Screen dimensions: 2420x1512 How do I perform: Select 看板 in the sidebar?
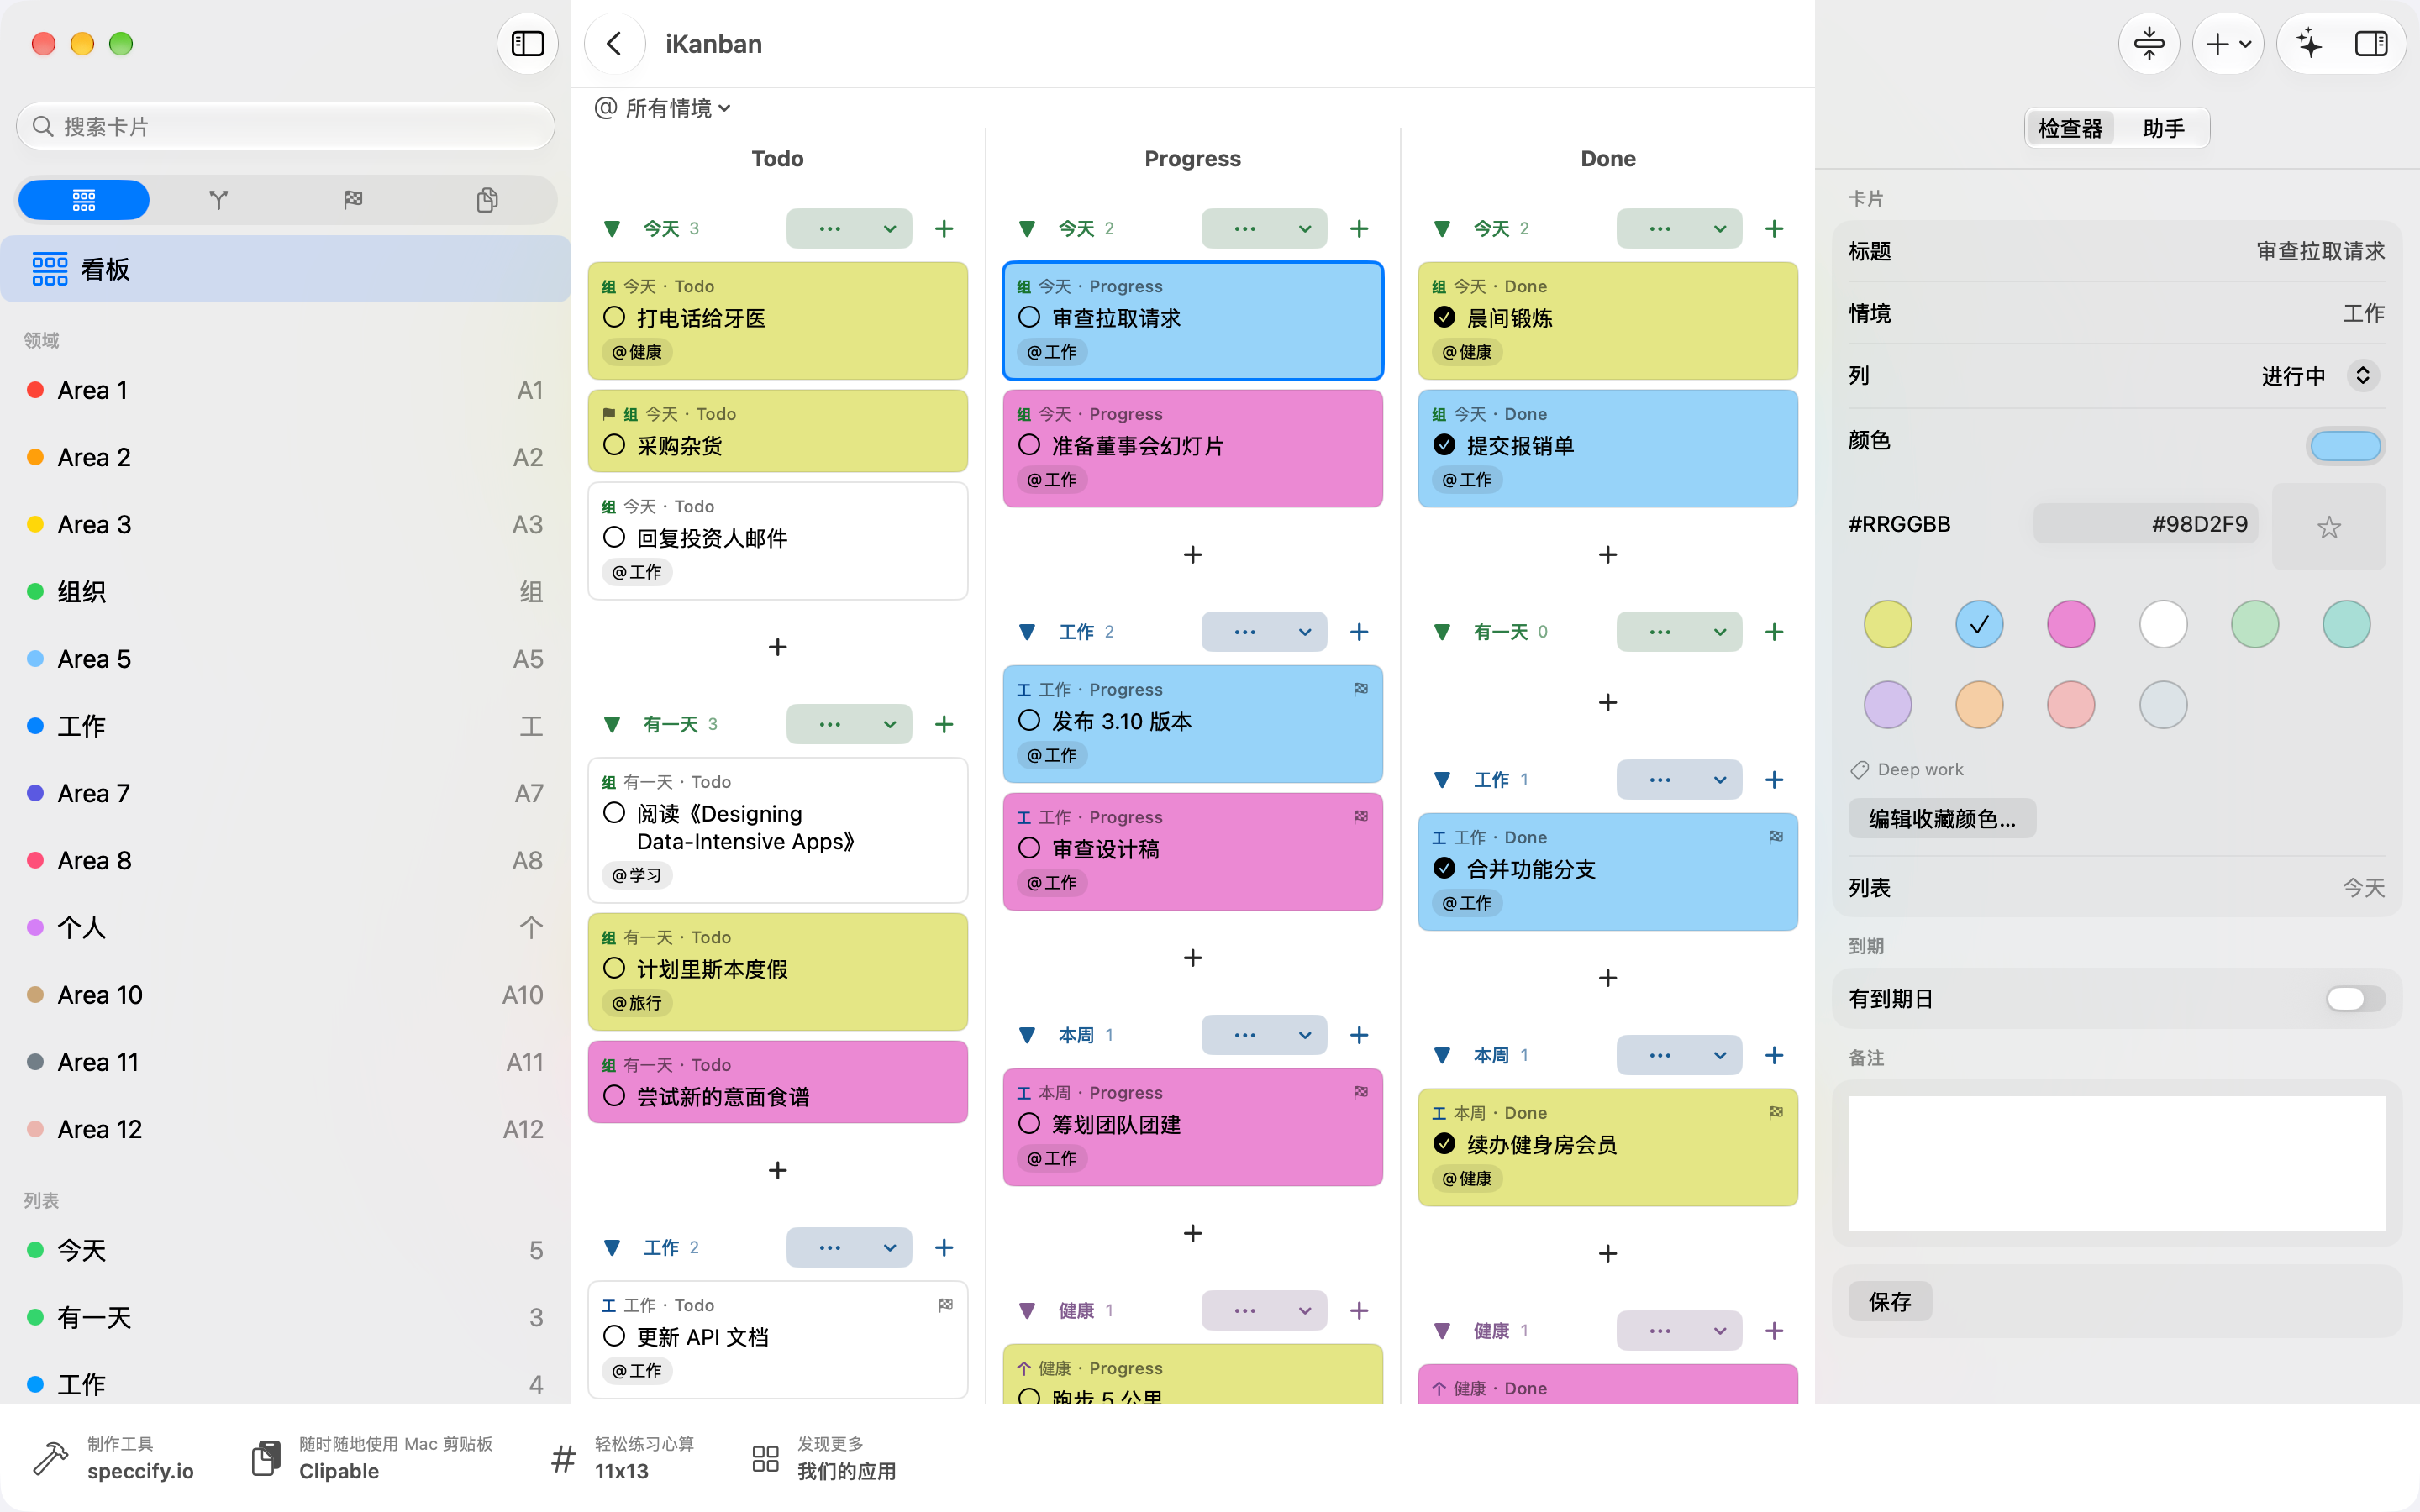tap(286, 269)
